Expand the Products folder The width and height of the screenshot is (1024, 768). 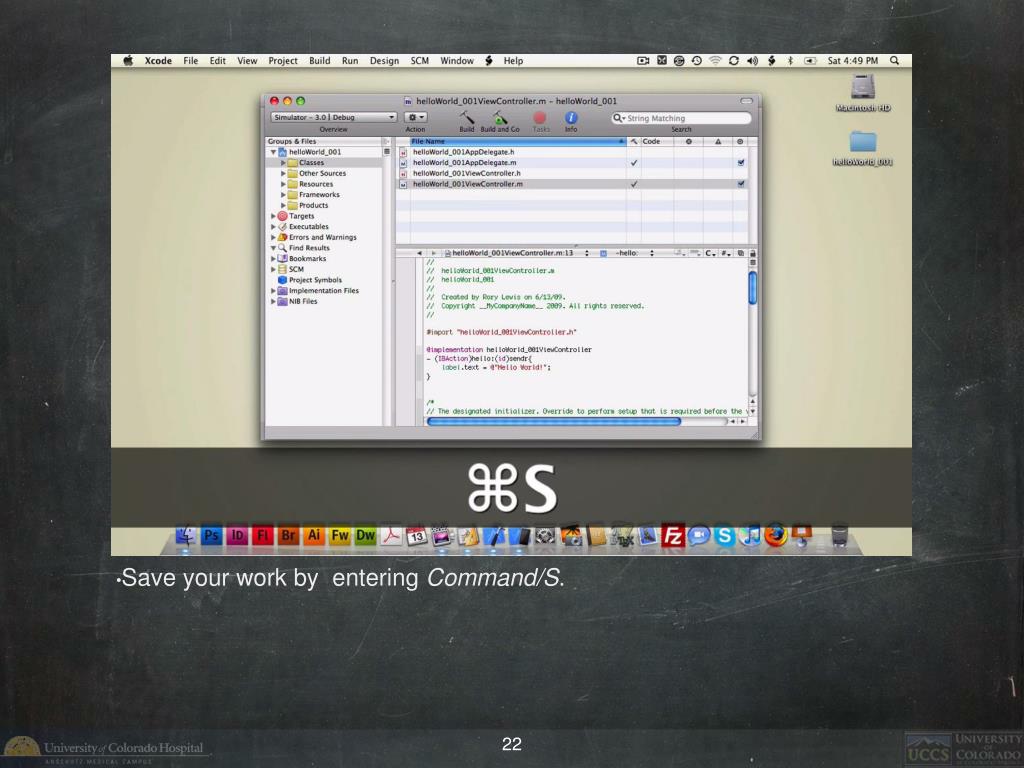[x=283, y=205]
